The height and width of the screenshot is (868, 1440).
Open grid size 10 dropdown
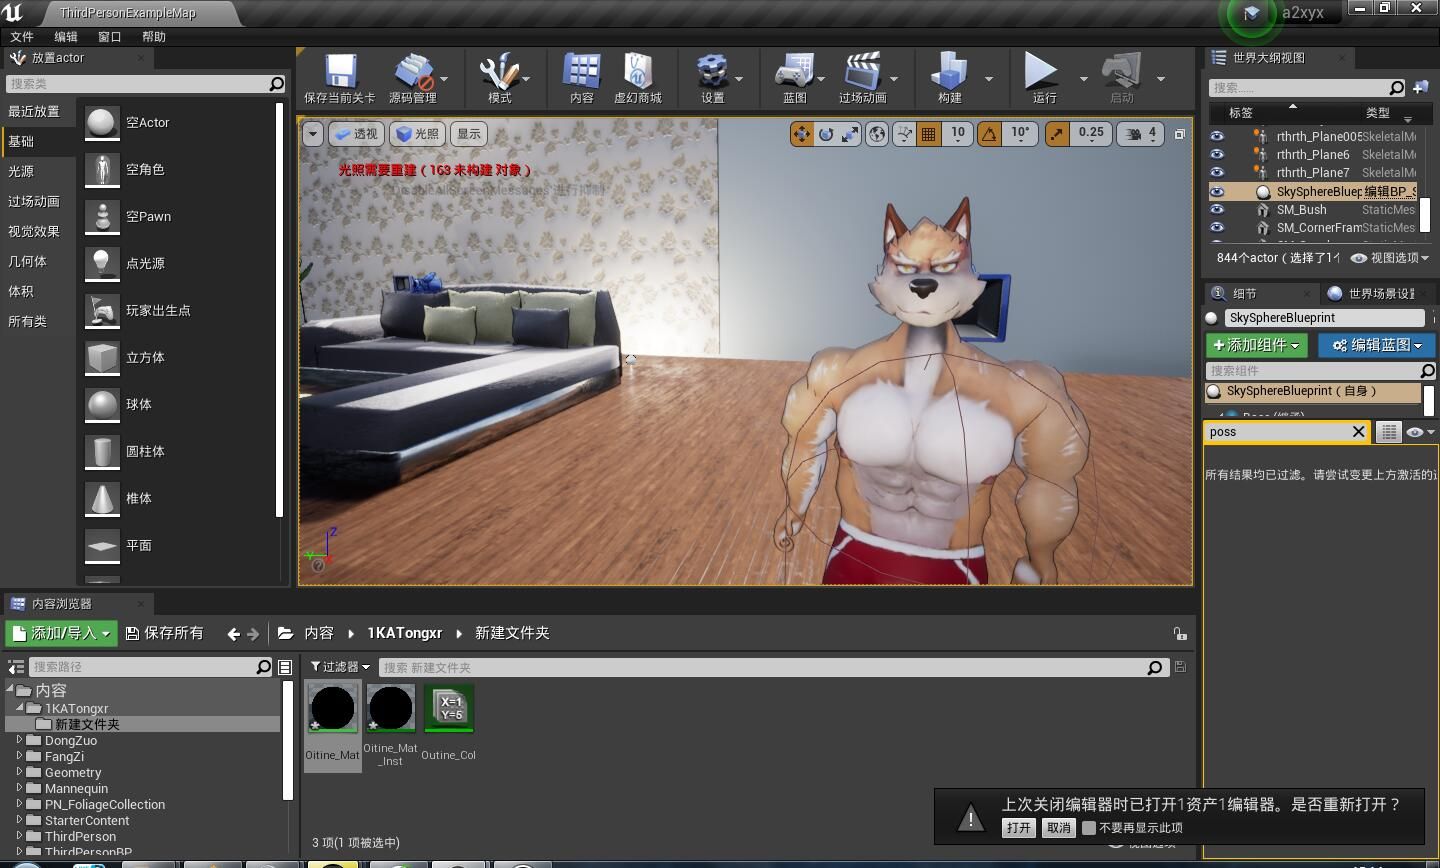(x=958, y=134)
